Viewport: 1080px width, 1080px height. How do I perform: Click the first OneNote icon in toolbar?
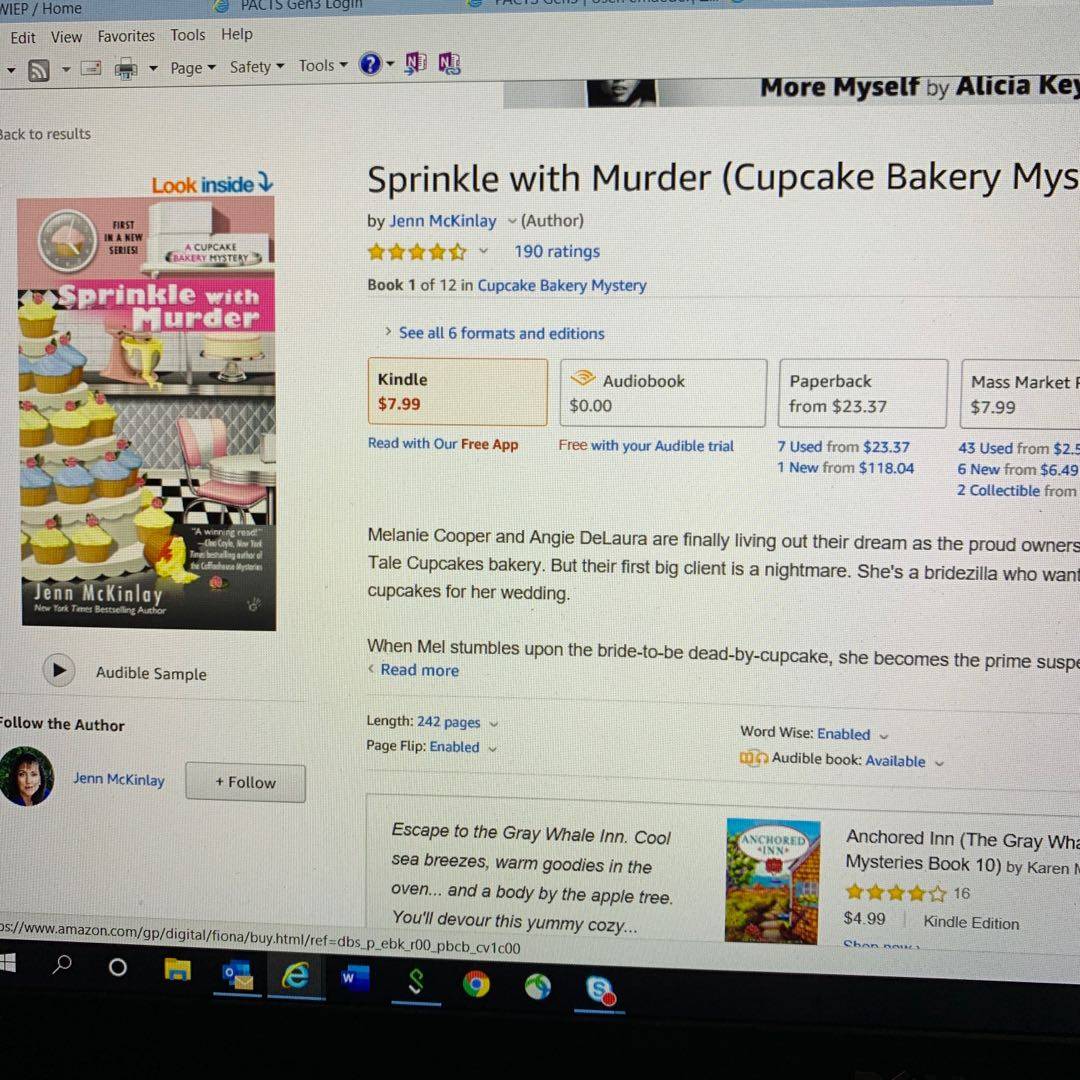coord(415,64)
